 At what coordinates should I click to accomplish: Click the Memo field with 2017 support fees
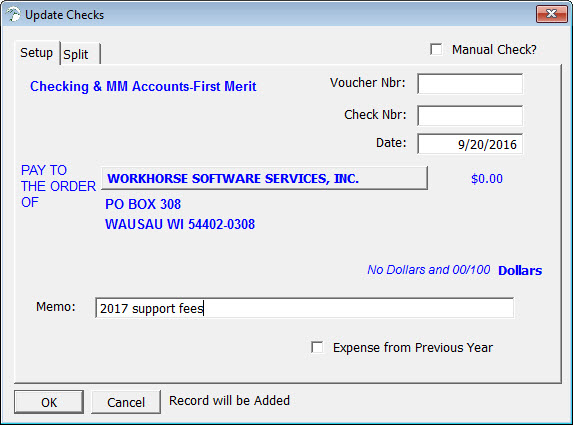304,308
